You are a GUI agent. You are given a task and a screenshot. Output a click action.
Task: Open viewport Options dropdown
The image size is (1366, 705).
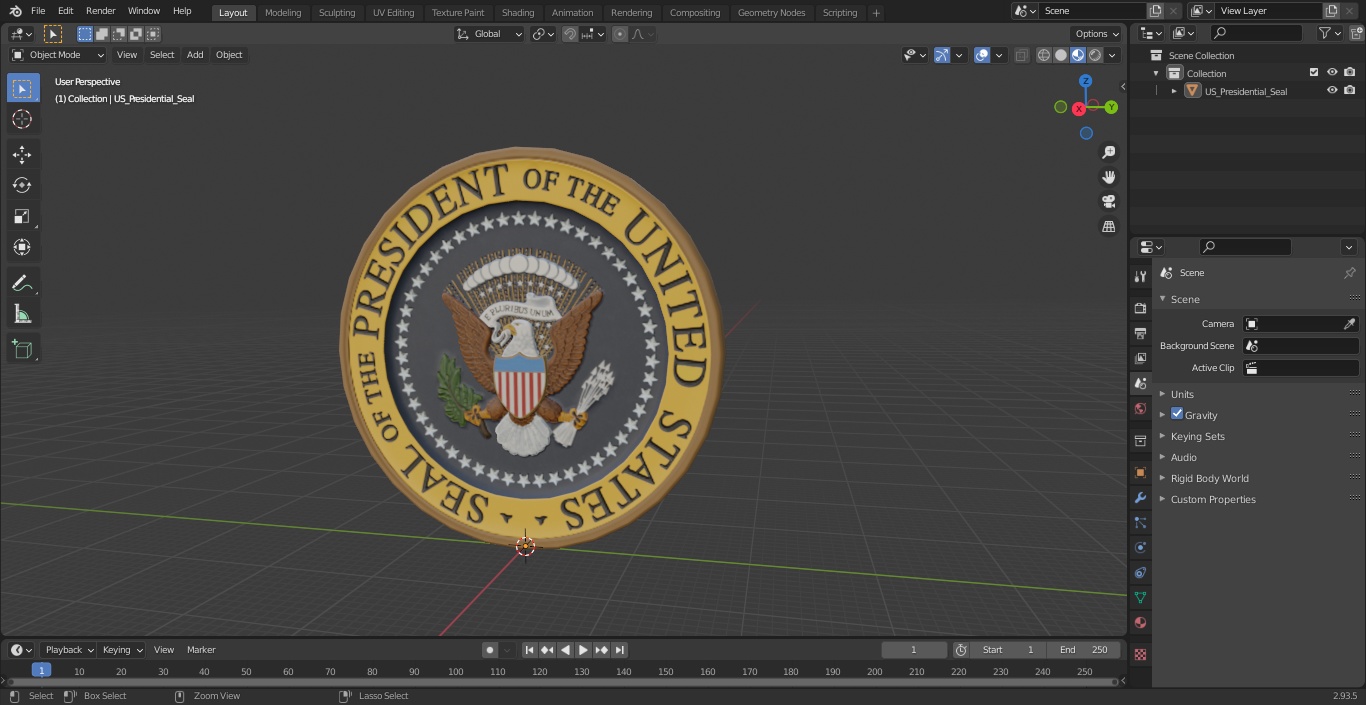click(x=1097, y=34)
